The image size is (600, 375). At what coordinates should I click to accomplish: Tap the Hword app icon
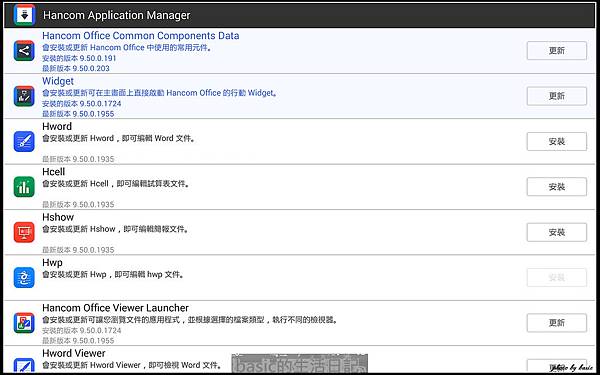click(24, 141)
